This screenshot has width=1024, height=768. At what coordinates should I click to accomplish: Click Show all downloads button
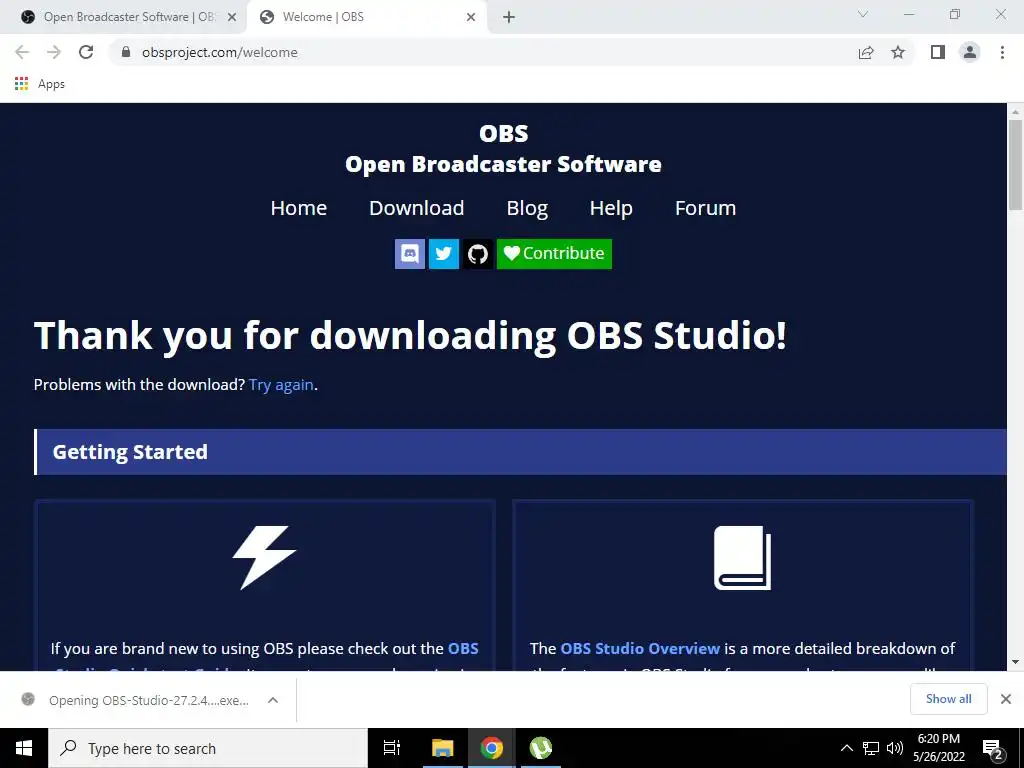tap(948, 699)
